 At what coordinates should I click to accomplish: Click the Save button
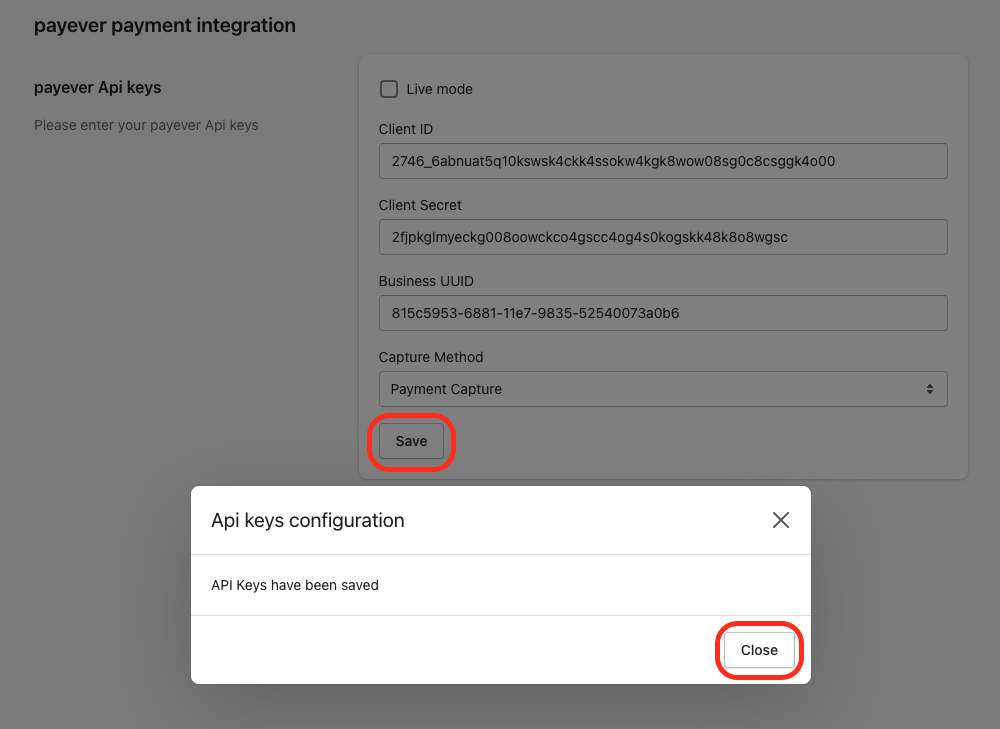(x=411, y=441)
